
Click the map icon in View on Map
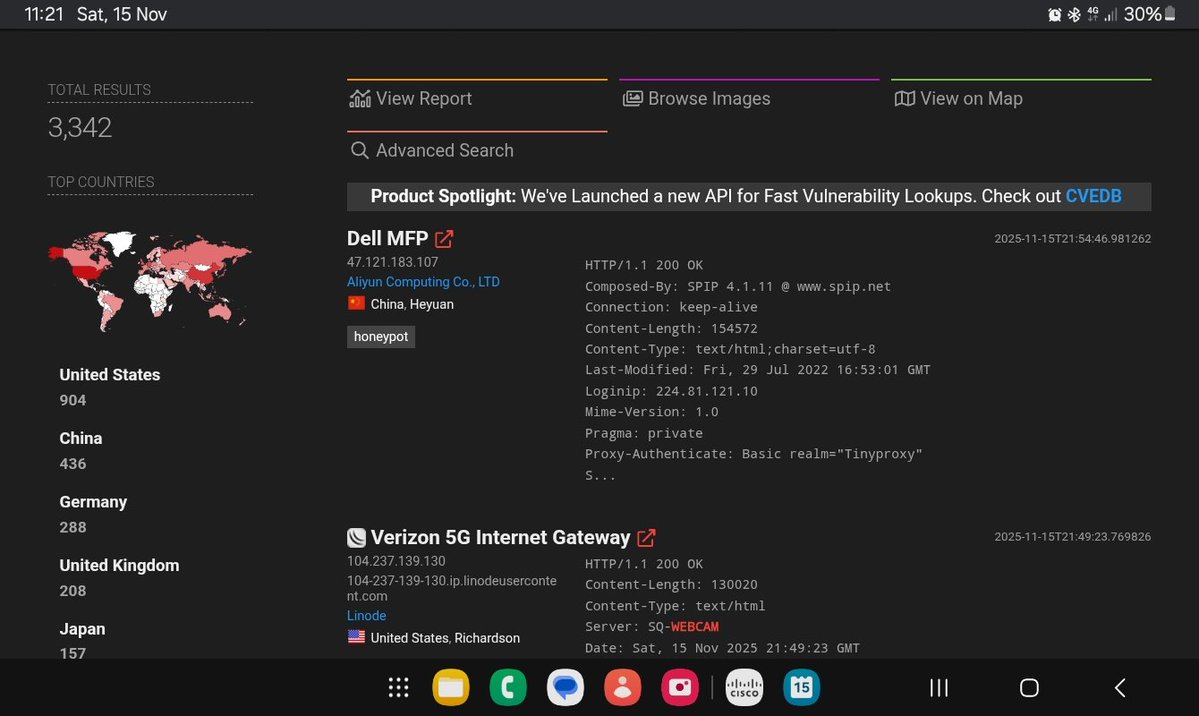pyautogui.click(x=905, y=99)
